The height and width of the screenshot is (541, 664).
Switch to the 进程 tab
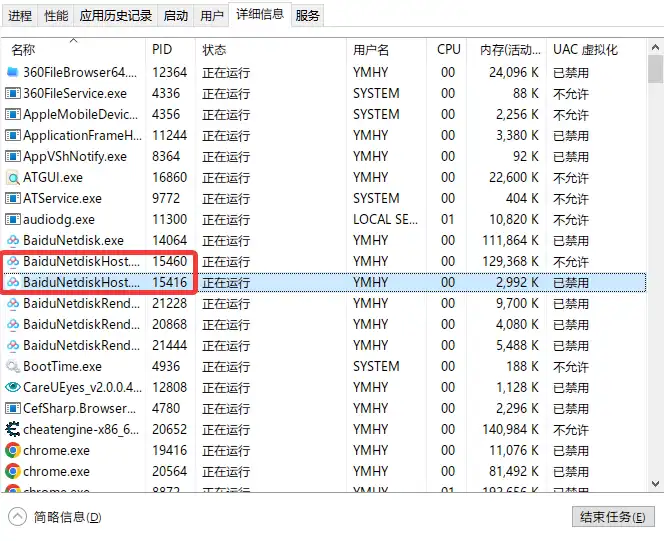[19, 16]
